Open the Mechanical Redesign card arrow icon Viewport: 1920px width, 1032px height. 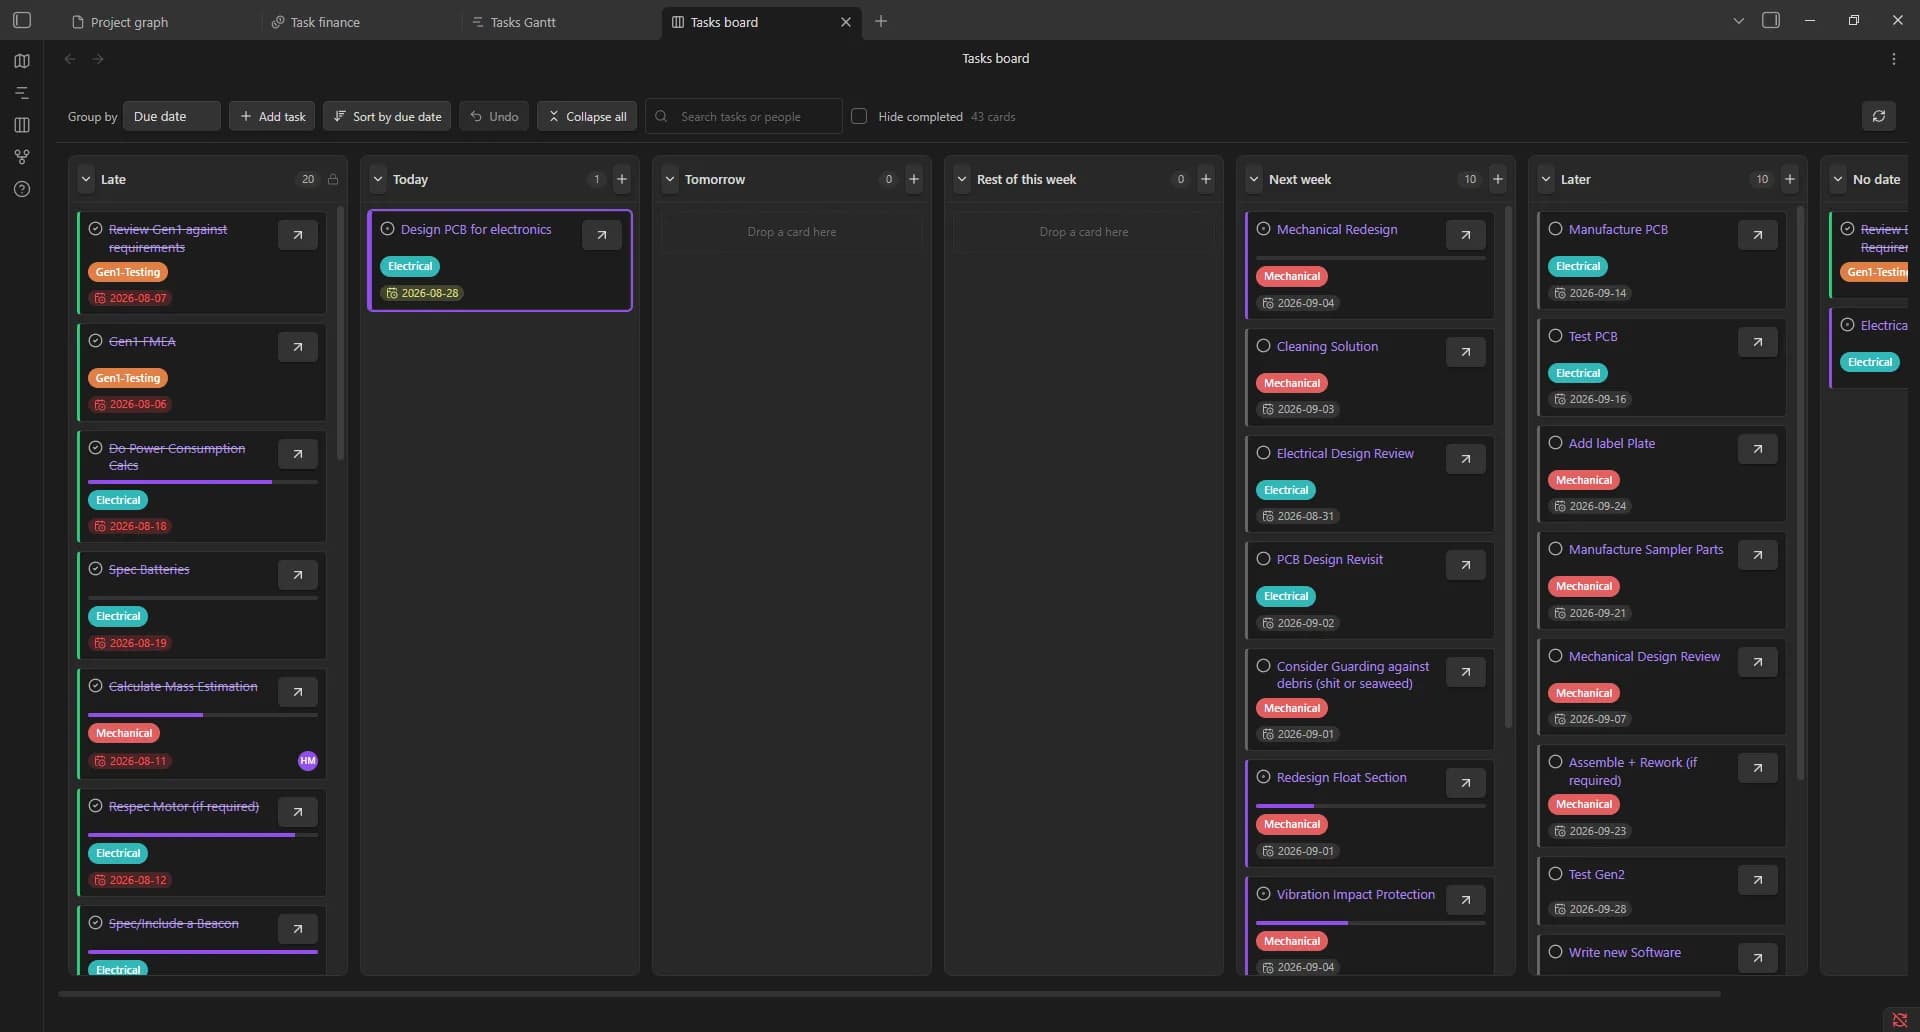tap(1465, 235)
